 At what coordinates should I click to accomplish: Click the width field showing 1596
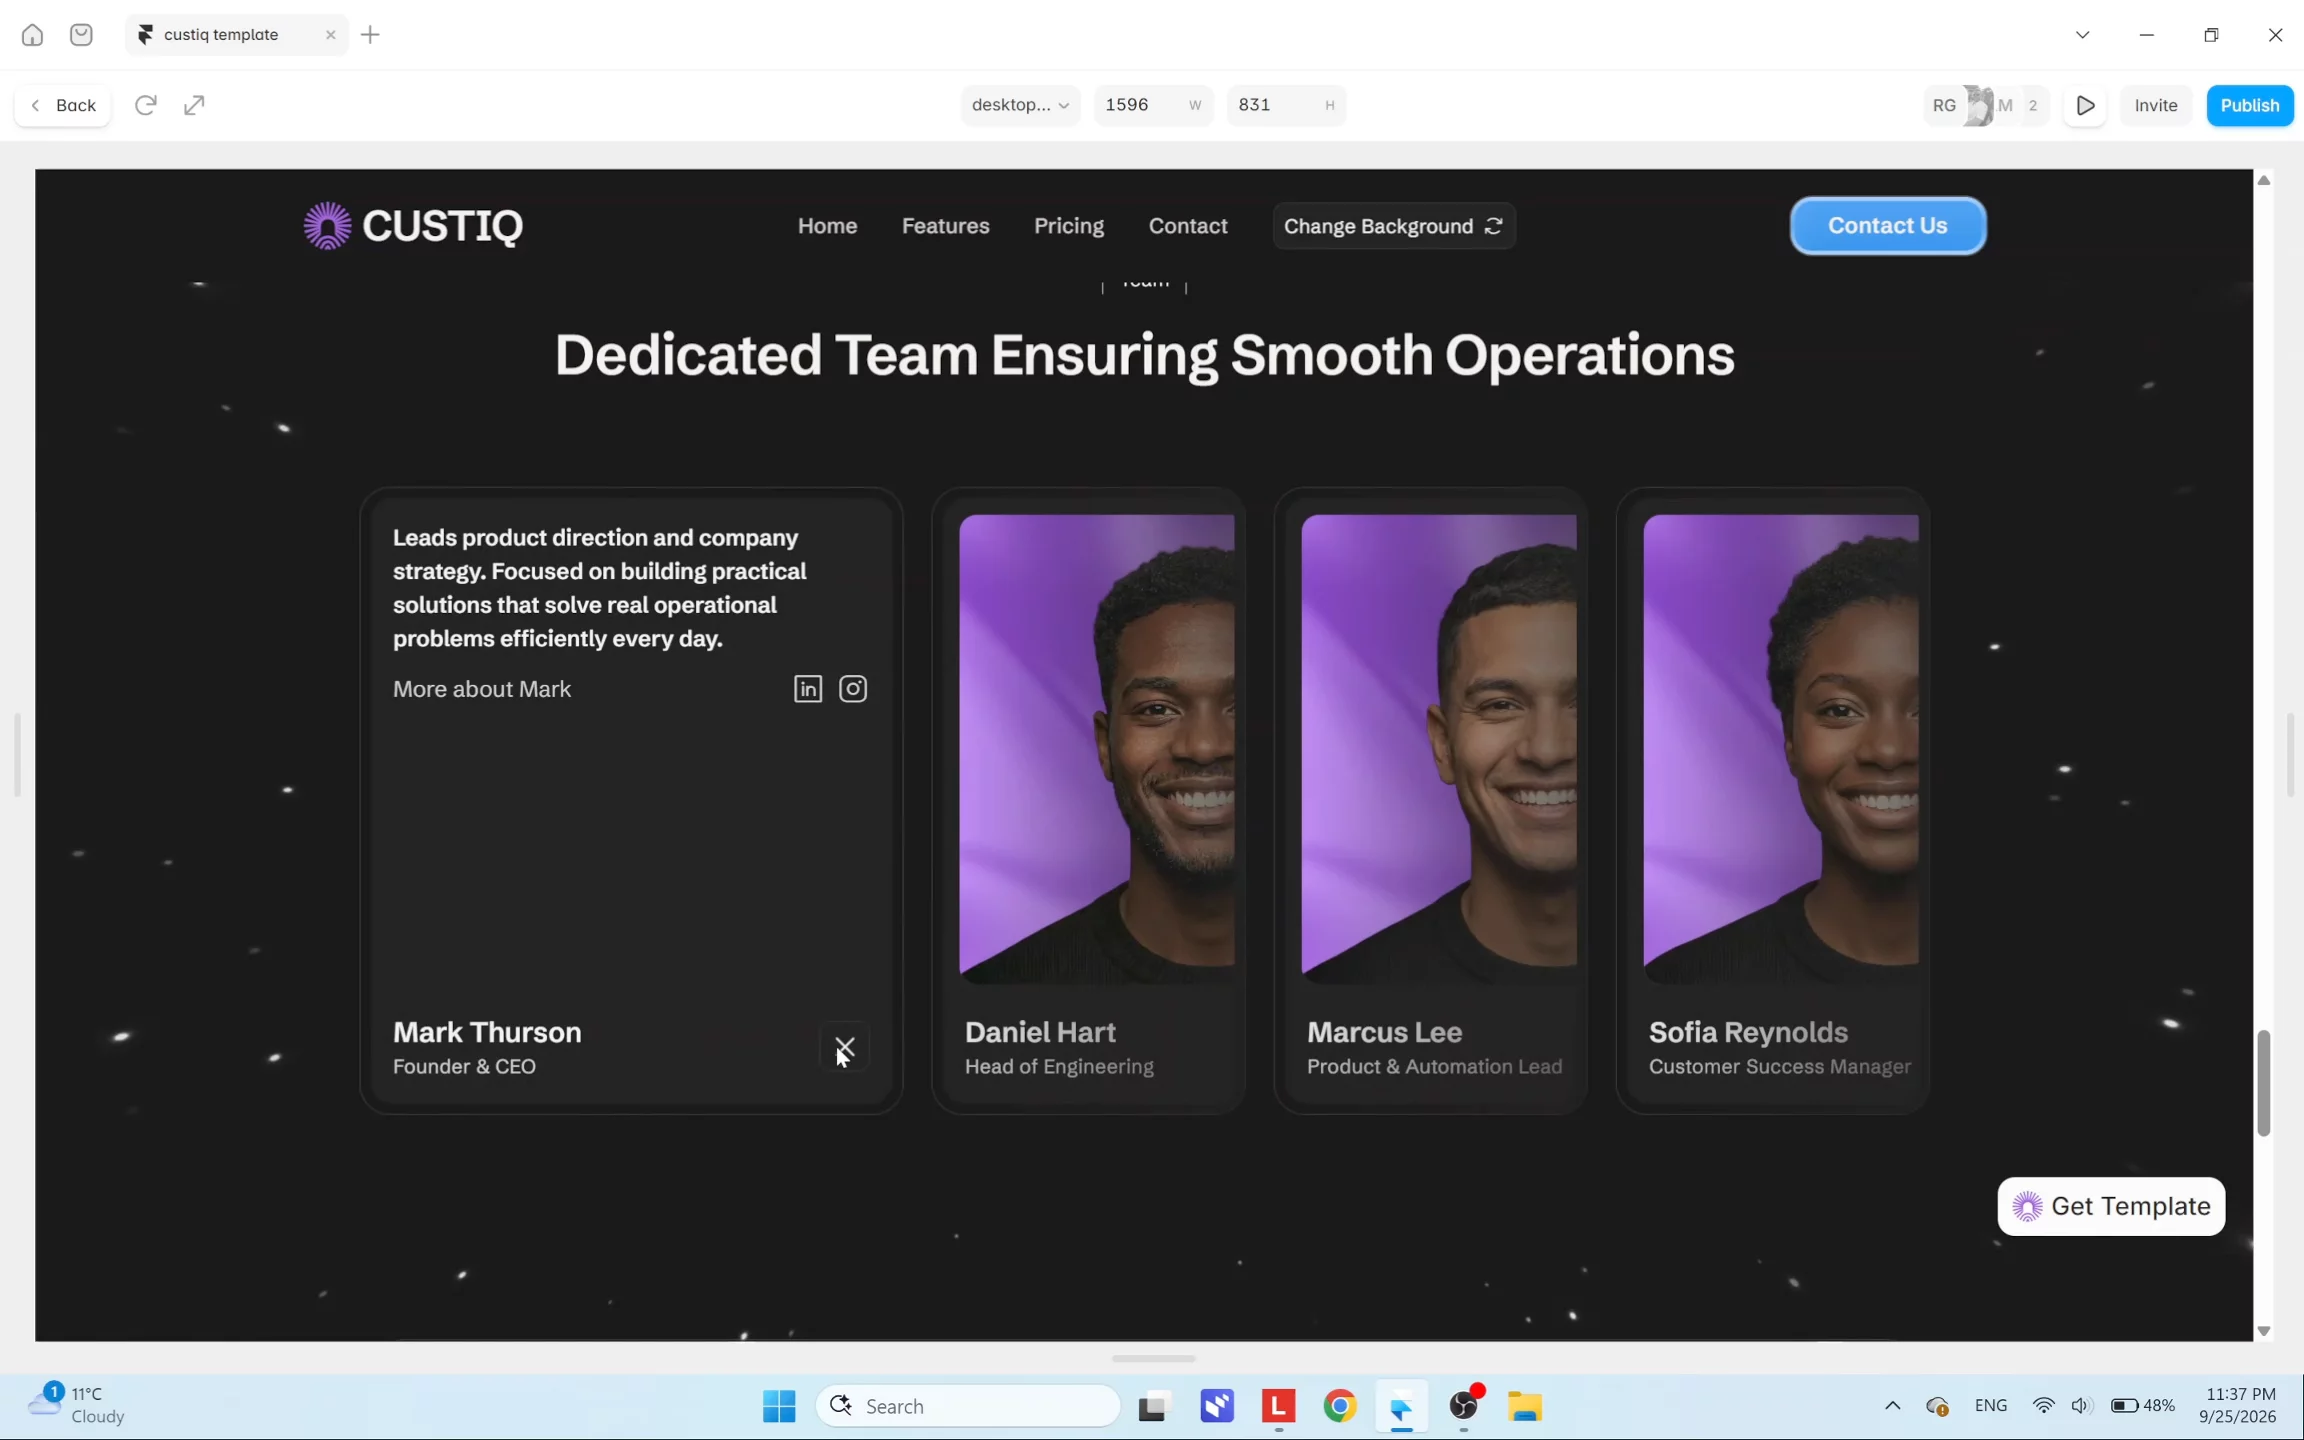click(x=1153, y=105)
